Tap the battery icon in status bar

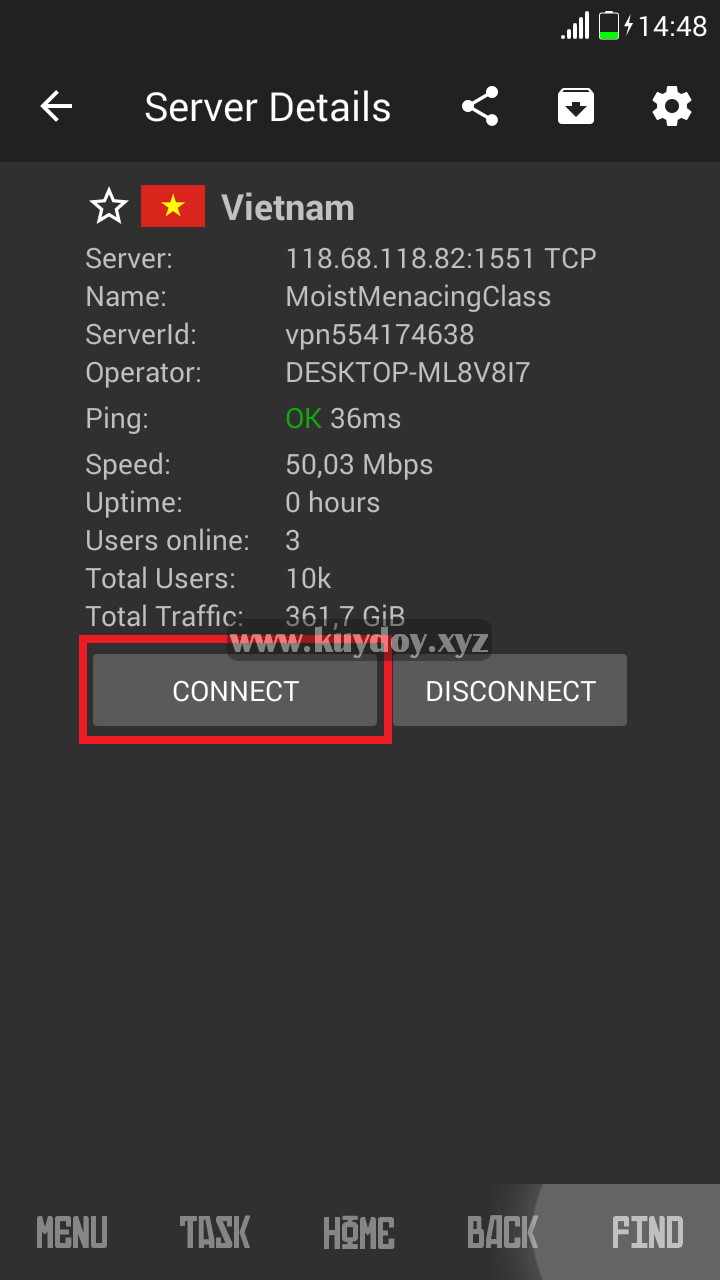609,25
